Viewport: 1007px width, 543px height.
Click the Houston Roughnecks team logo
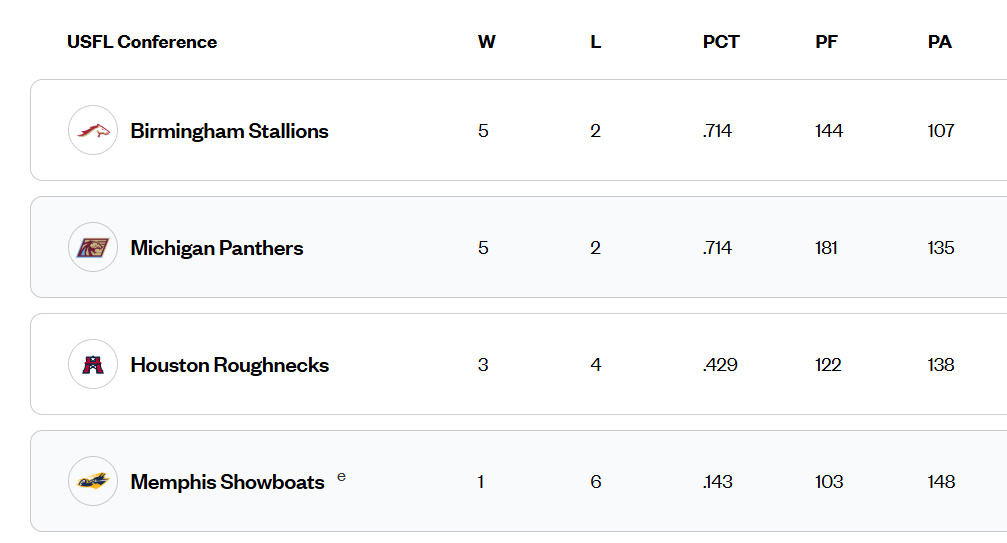(93, 364)
